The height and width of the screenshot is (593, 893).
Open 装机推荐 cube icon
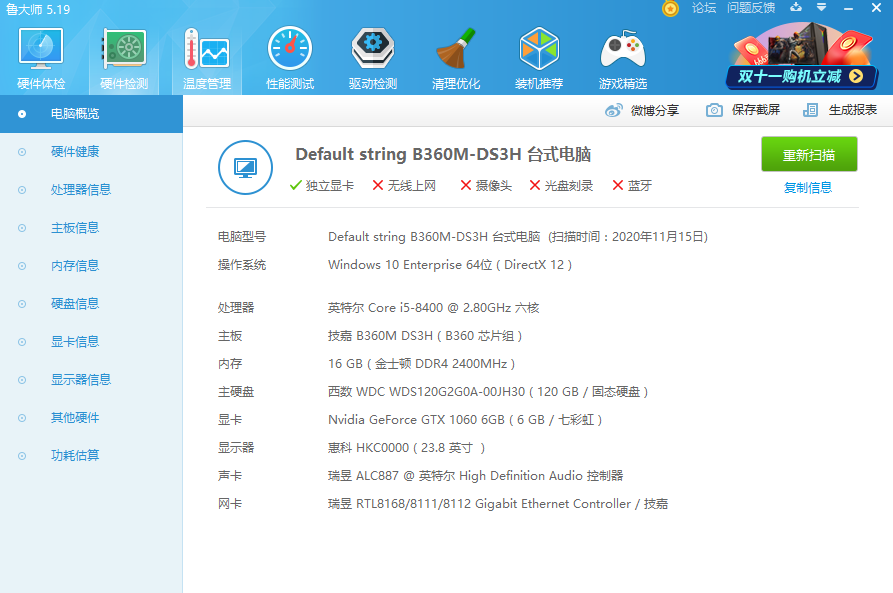[539, 48]
